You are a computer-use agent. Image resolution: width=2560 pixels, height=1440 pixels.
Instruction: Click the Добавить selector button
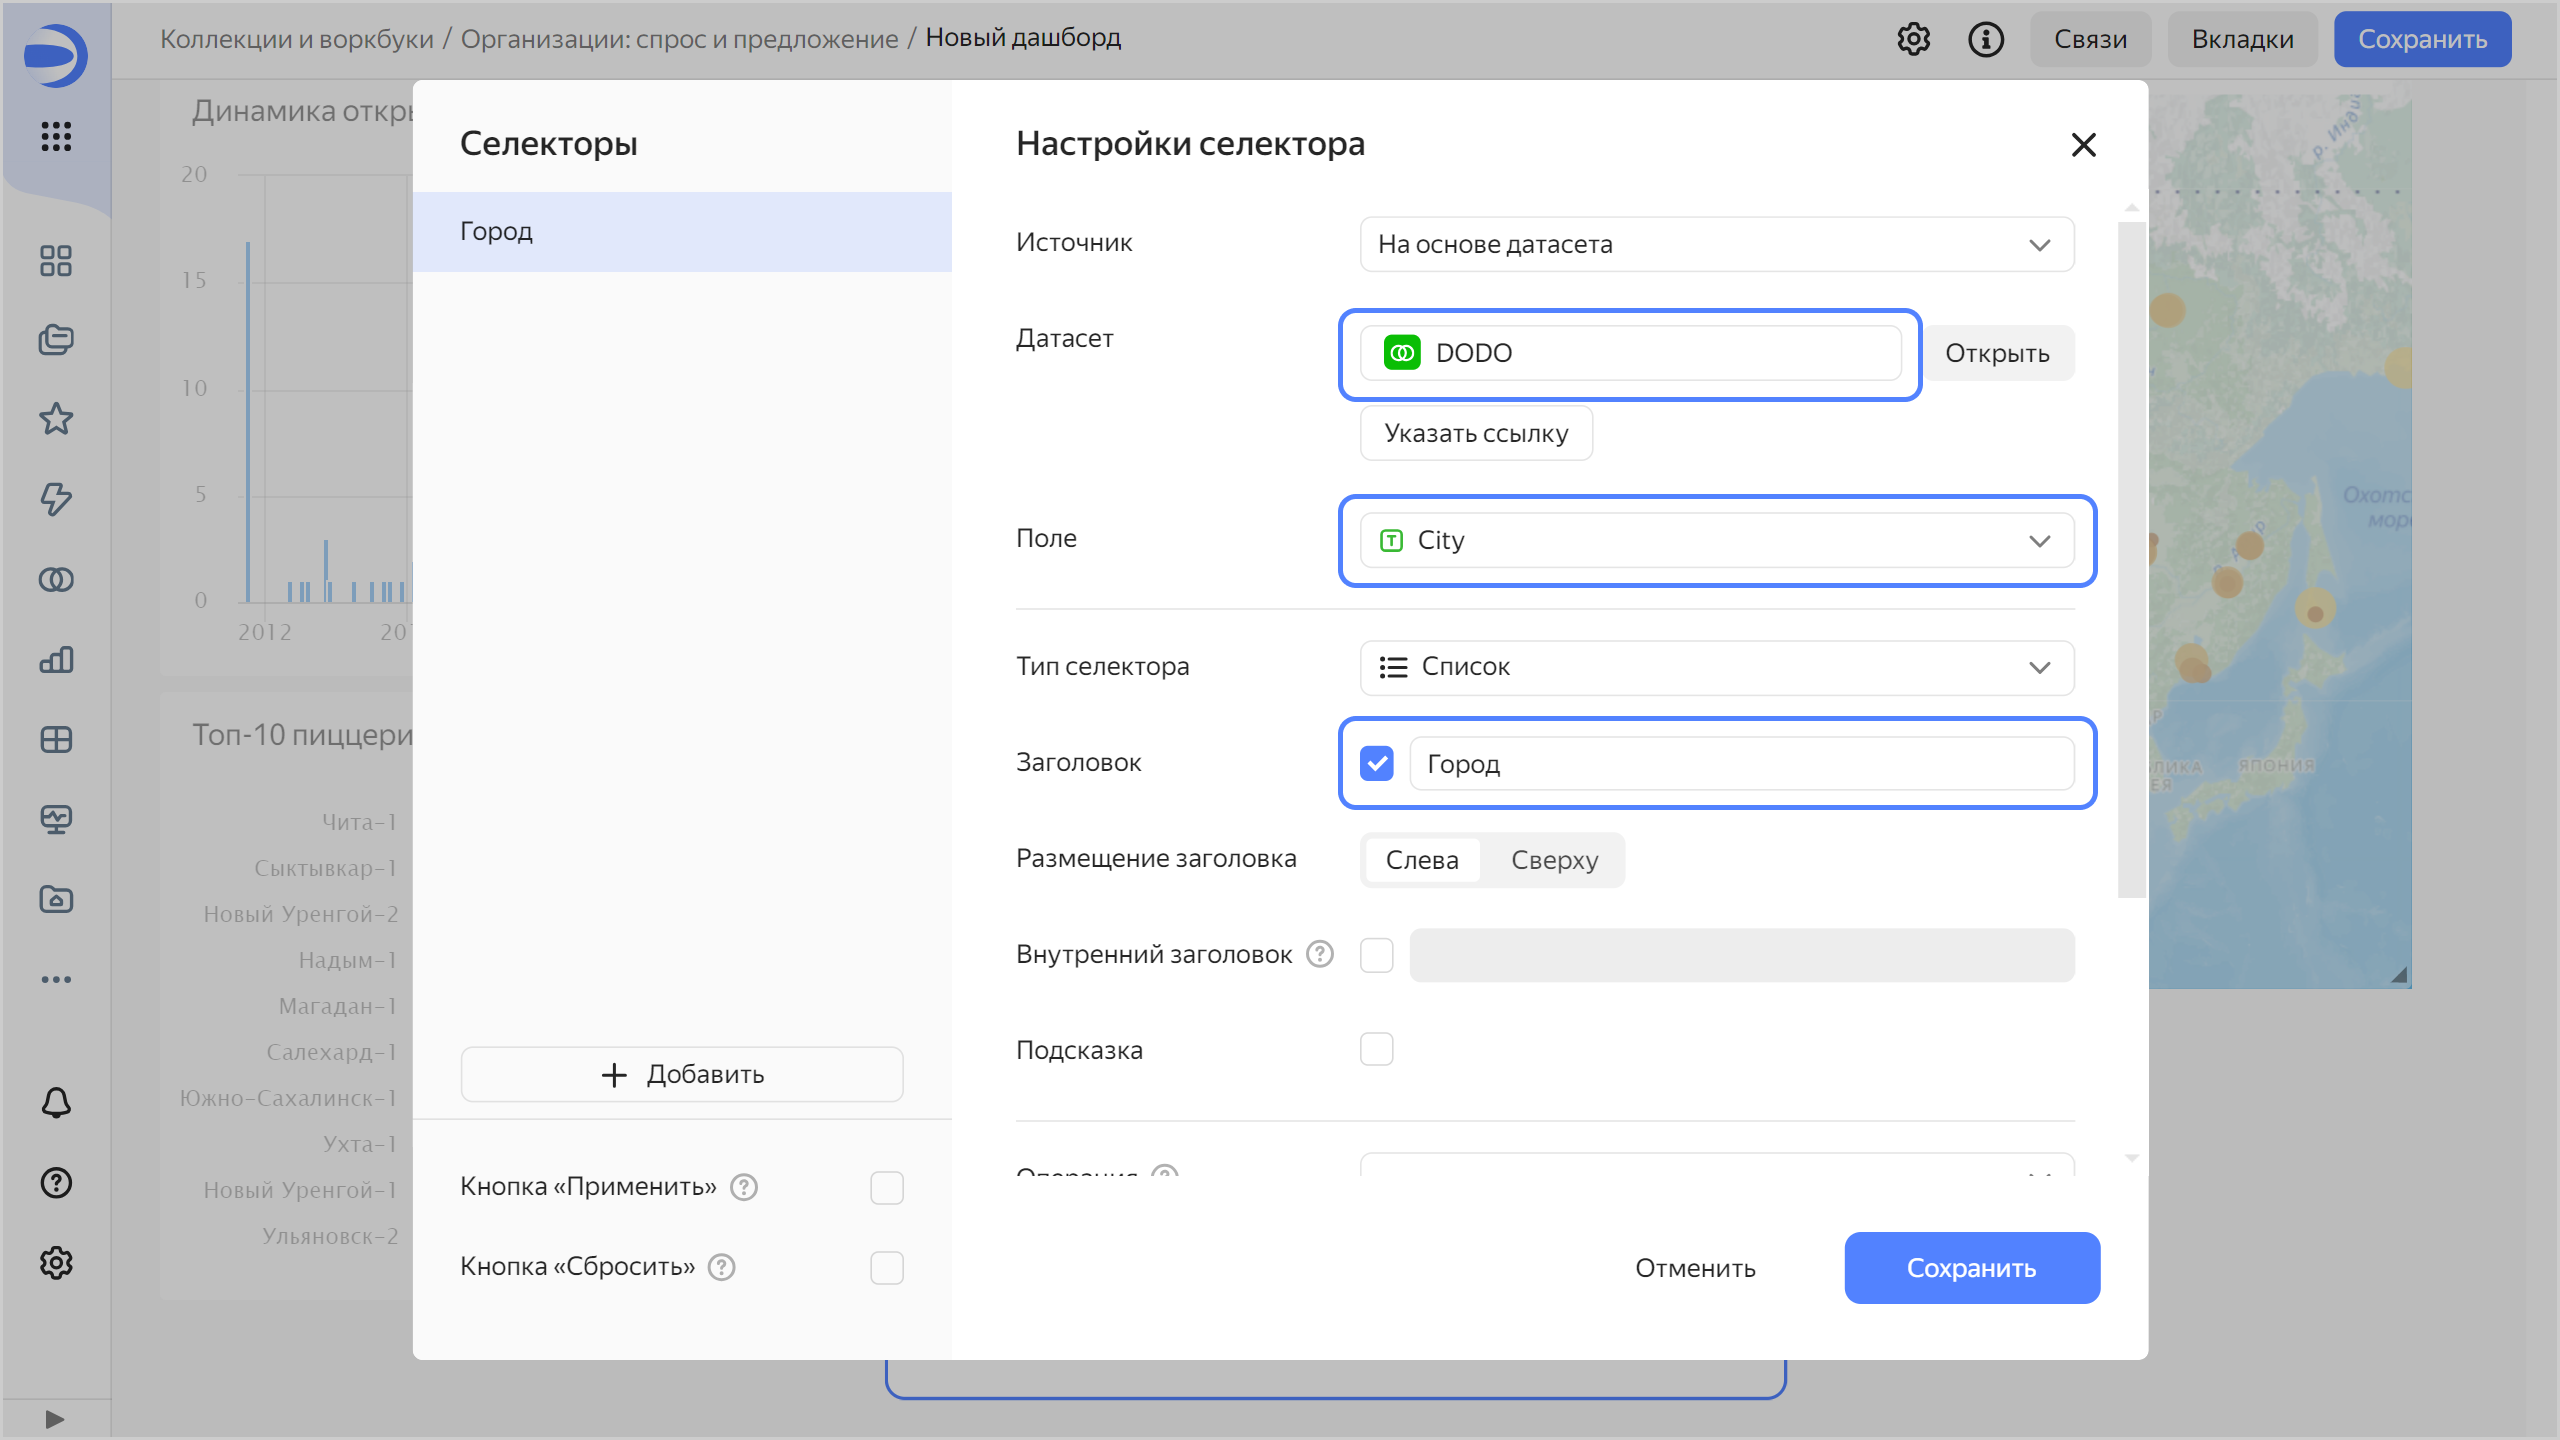682,1074
